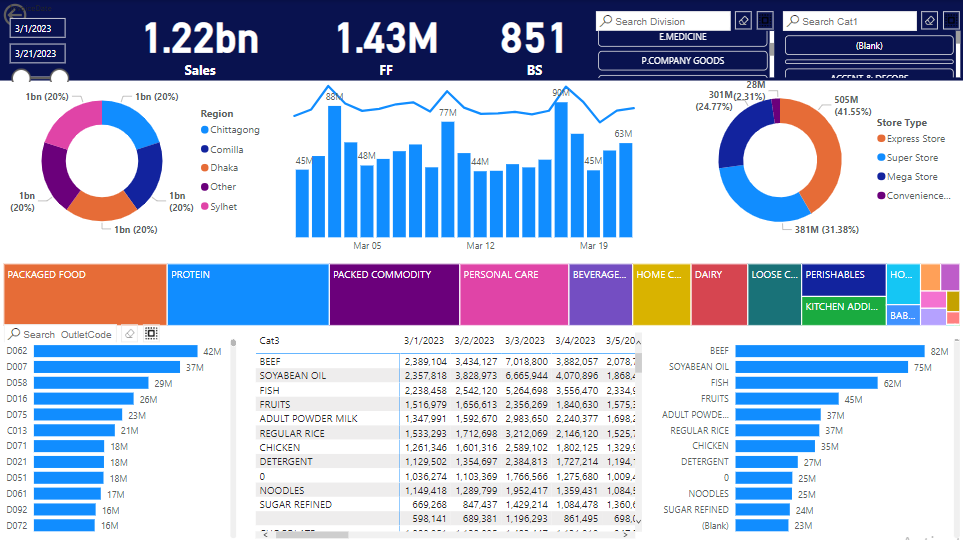Screen dimensions: 963x540
Task: Clear OutletCode selections with eraser icon
Action: click(130, 334)
